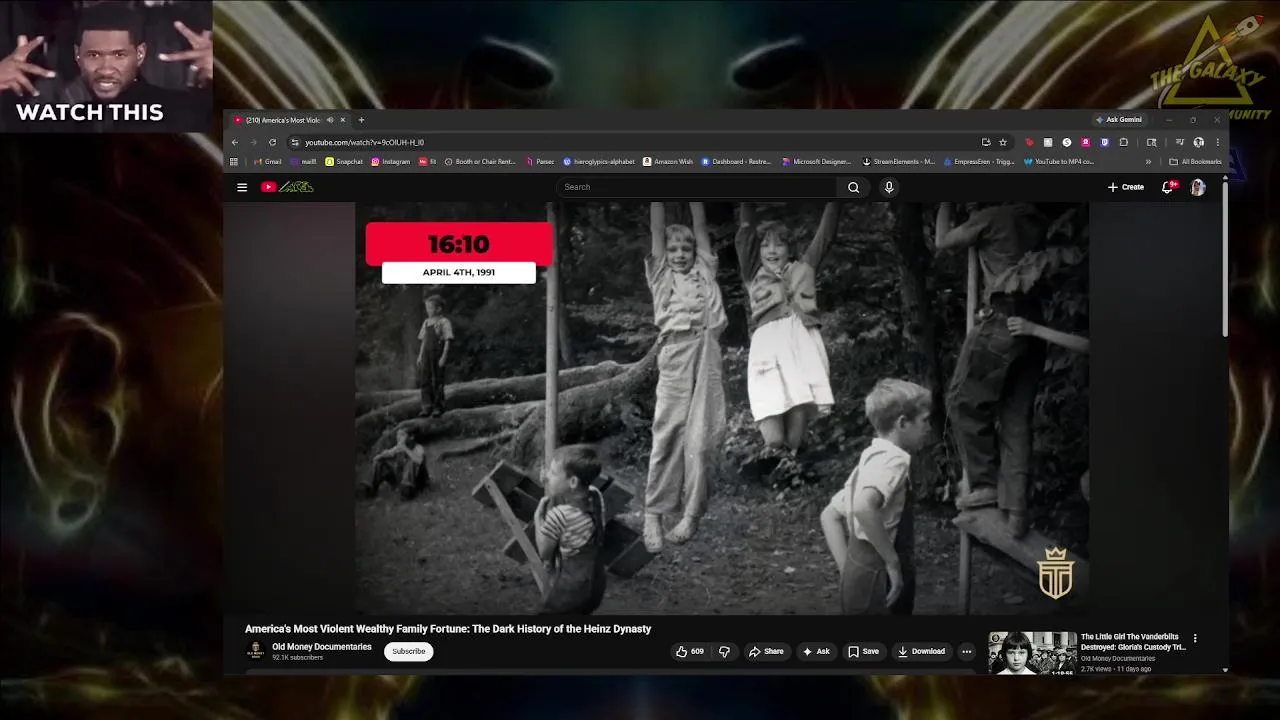Click The Little Girl video thumbnail

click(1032, 652)
